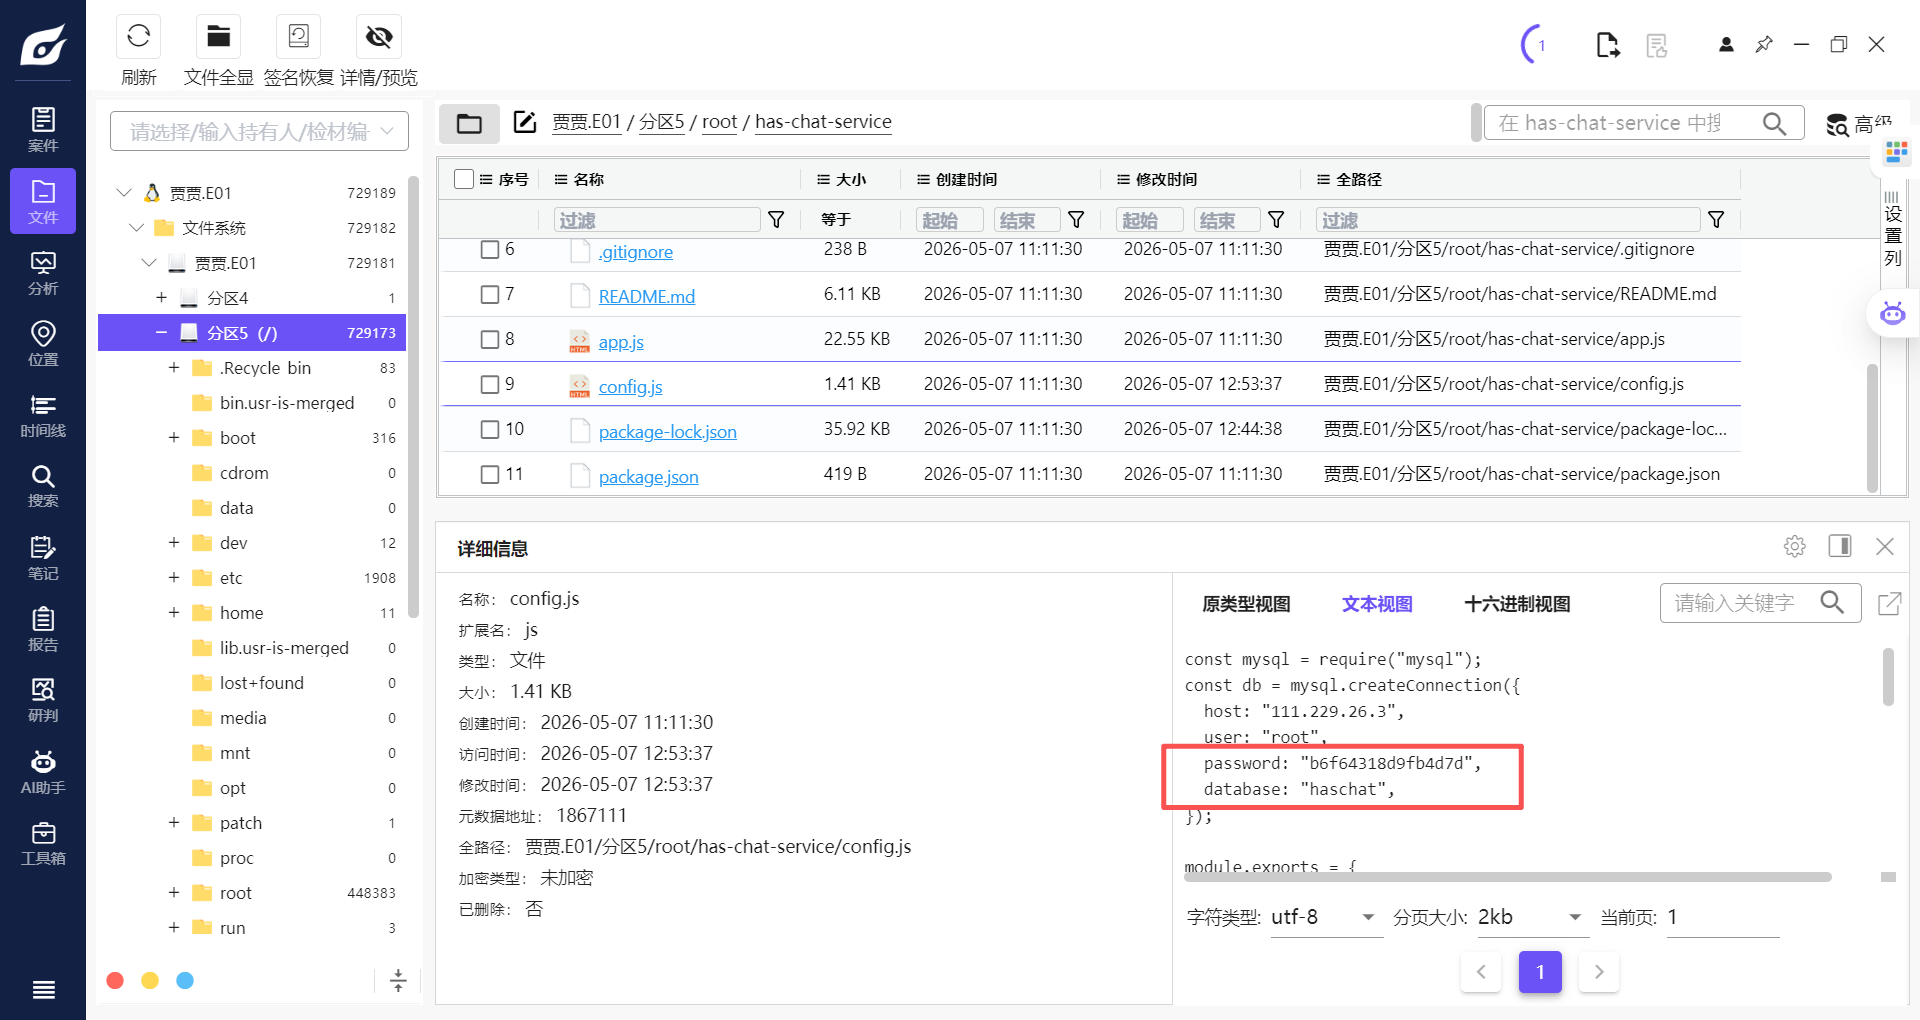This screenshot has width=1920, height=1020.
Task: Open the 时间线 sidebar section
Action: tap(43, 415)
